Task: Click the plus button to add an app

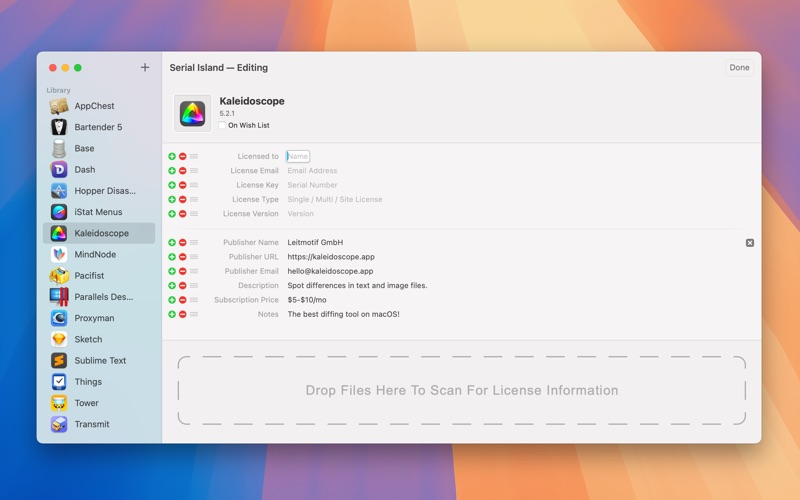Action: pyautogui.click(x=145, y=67)
